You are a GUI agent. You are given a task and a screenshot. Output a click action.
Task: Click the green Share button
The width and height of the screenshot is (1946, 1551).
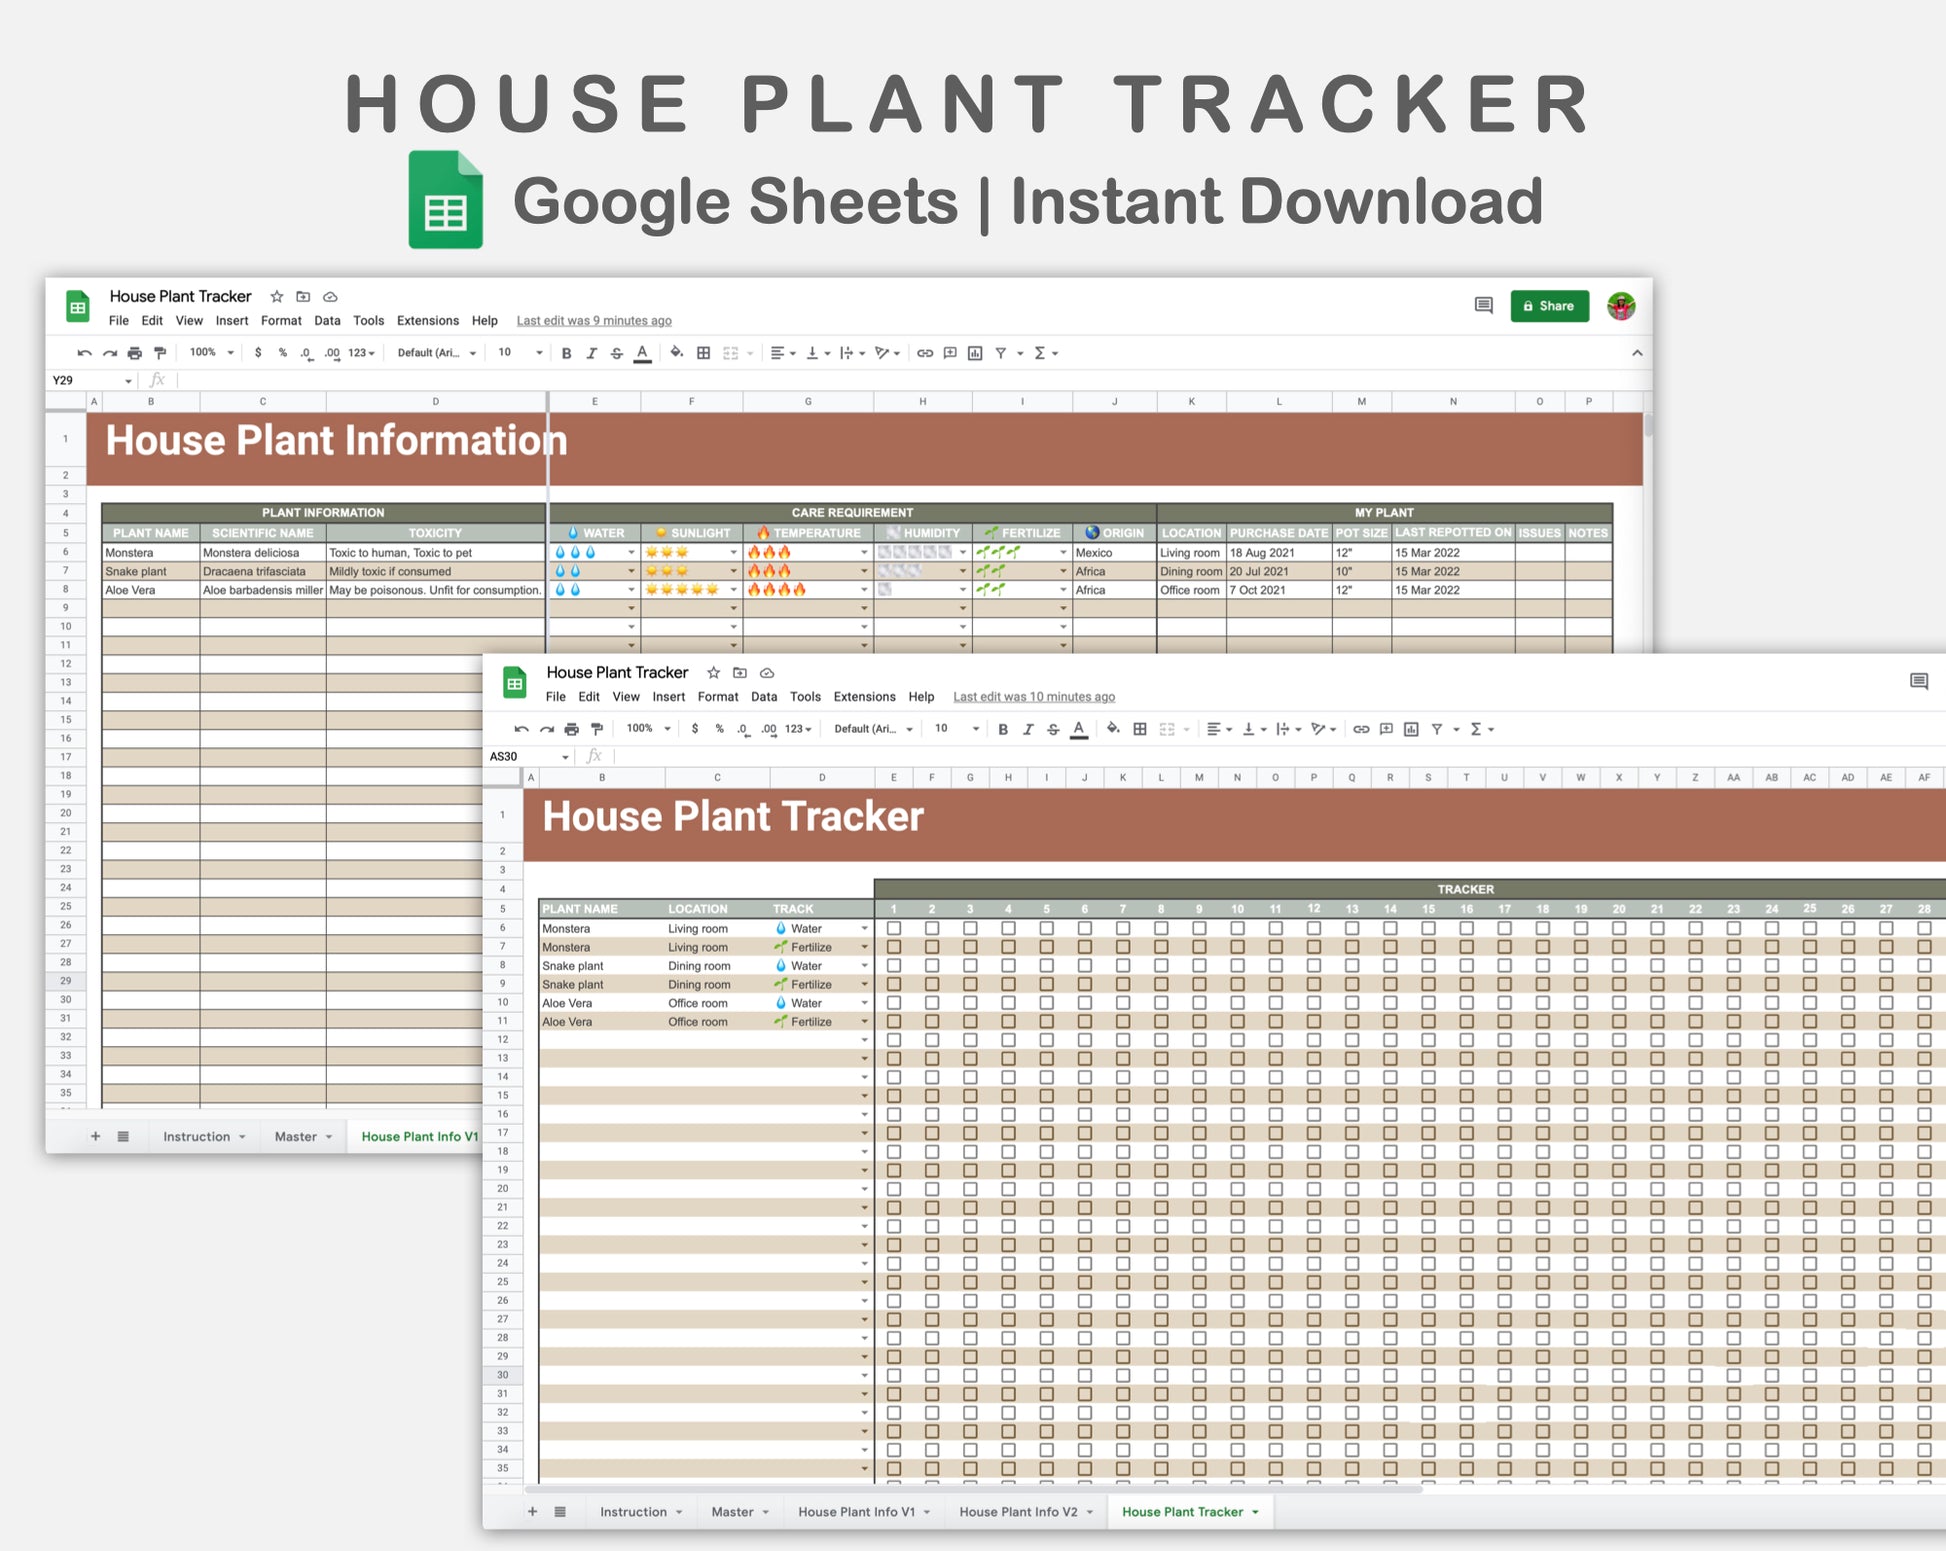coord(1549,306)
